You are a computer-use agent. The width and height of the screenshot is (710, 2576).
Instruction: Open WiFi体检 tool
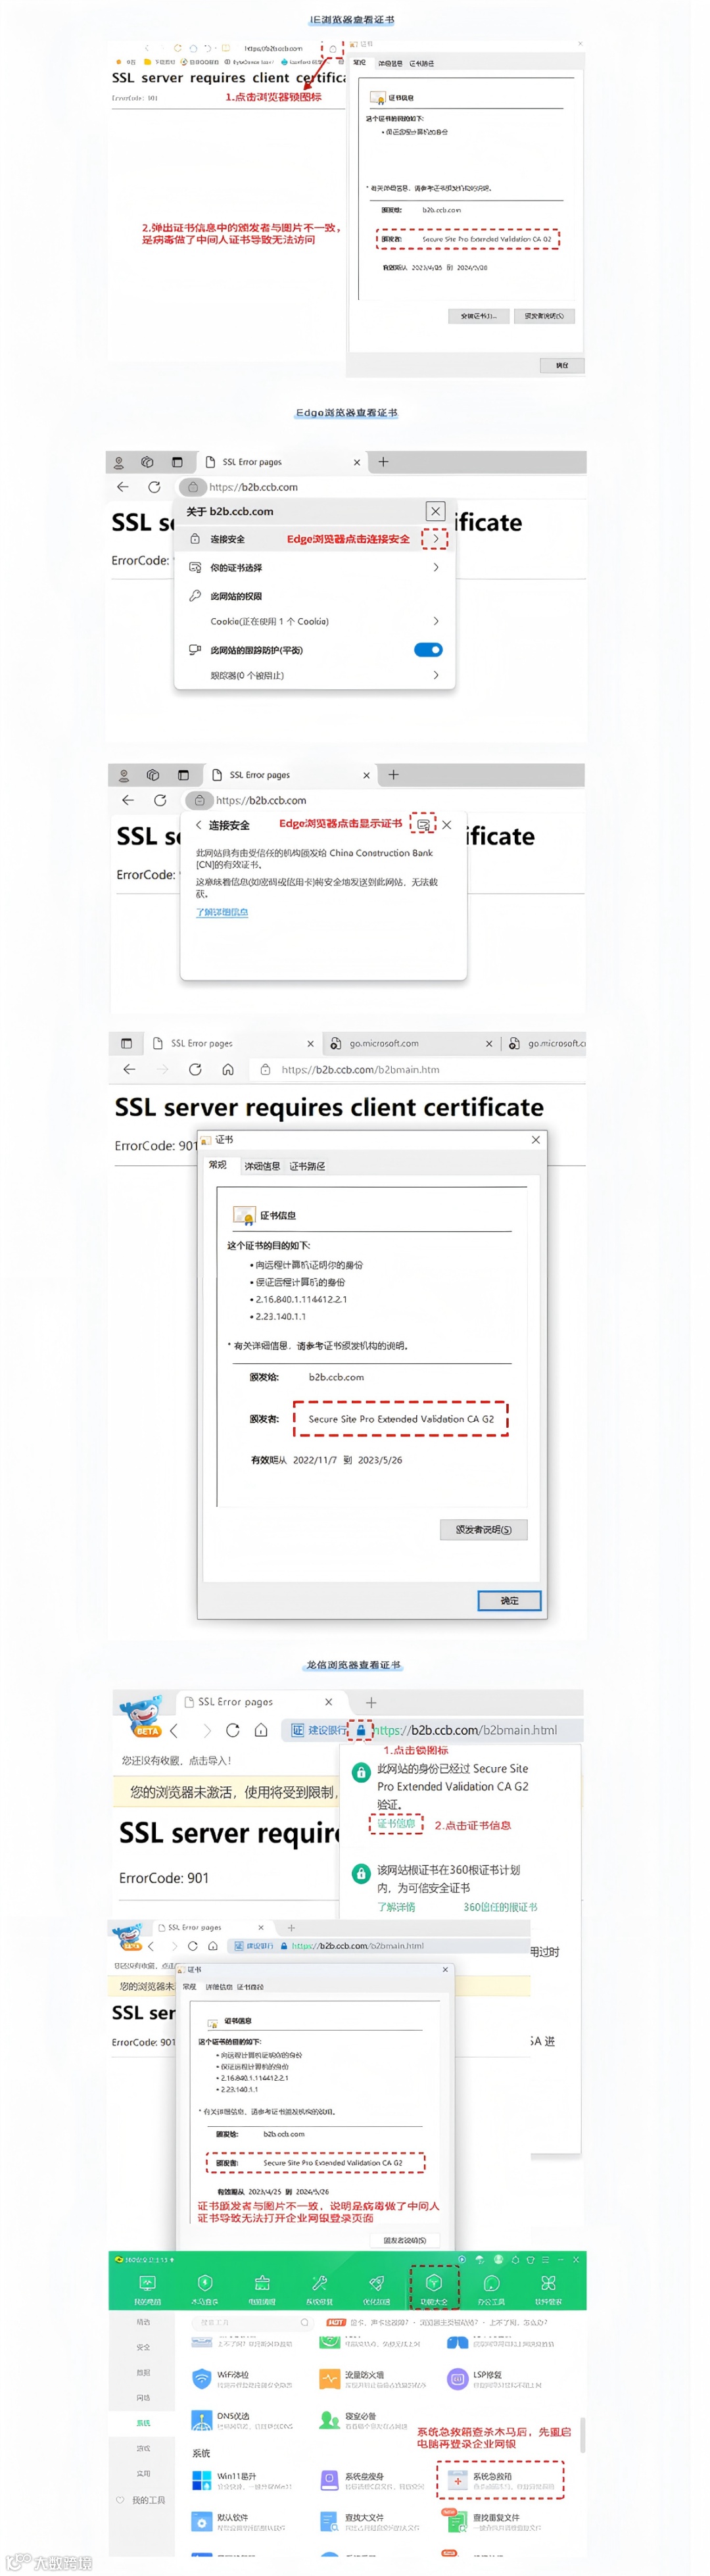tap(242, 2379)
